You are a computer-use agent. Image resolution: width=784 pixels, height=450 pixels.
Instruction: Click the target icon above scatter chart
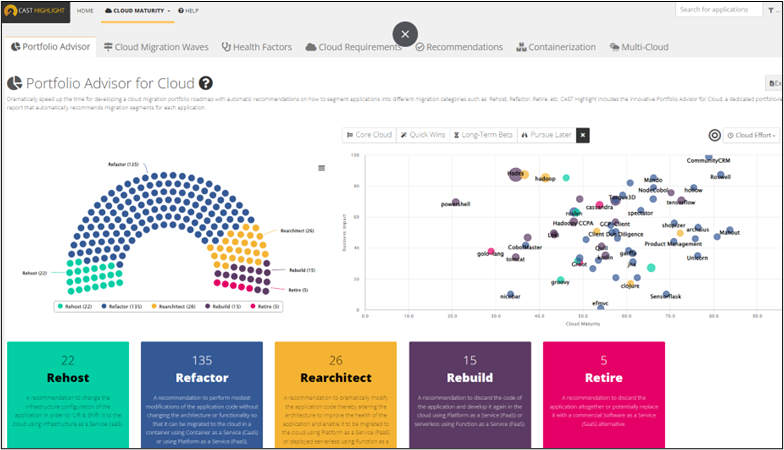click(x=714, y=135)
